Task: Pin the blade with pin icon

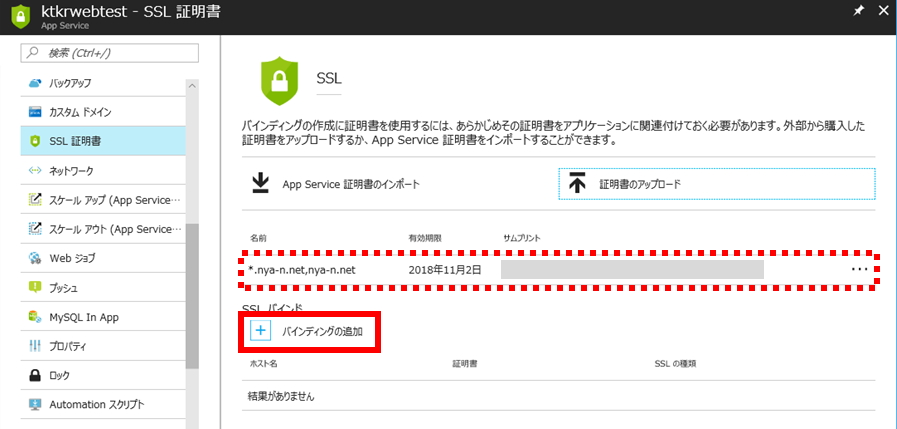Action: 858,11
